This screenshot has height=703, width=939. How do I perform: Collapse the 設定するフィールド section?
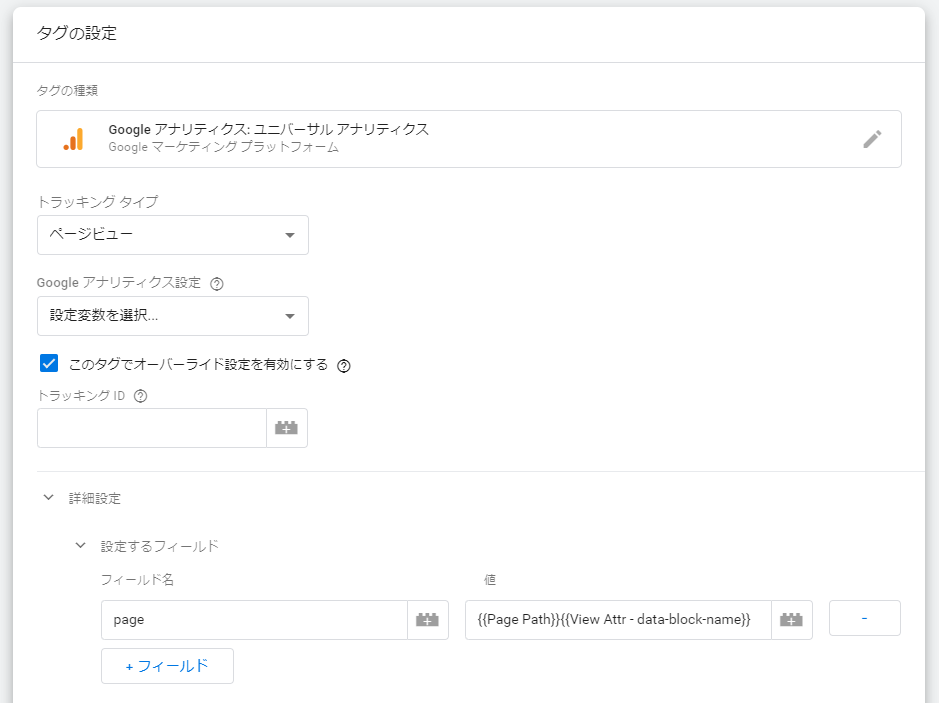(80, 546)
